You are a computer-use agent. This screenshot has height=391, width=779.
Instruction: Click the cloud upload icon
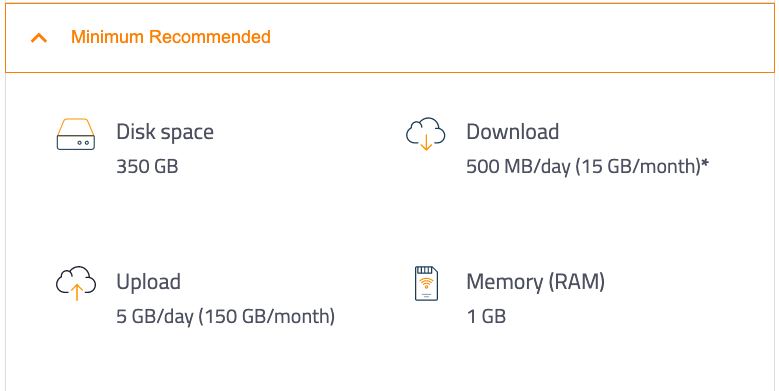(76, 283)
